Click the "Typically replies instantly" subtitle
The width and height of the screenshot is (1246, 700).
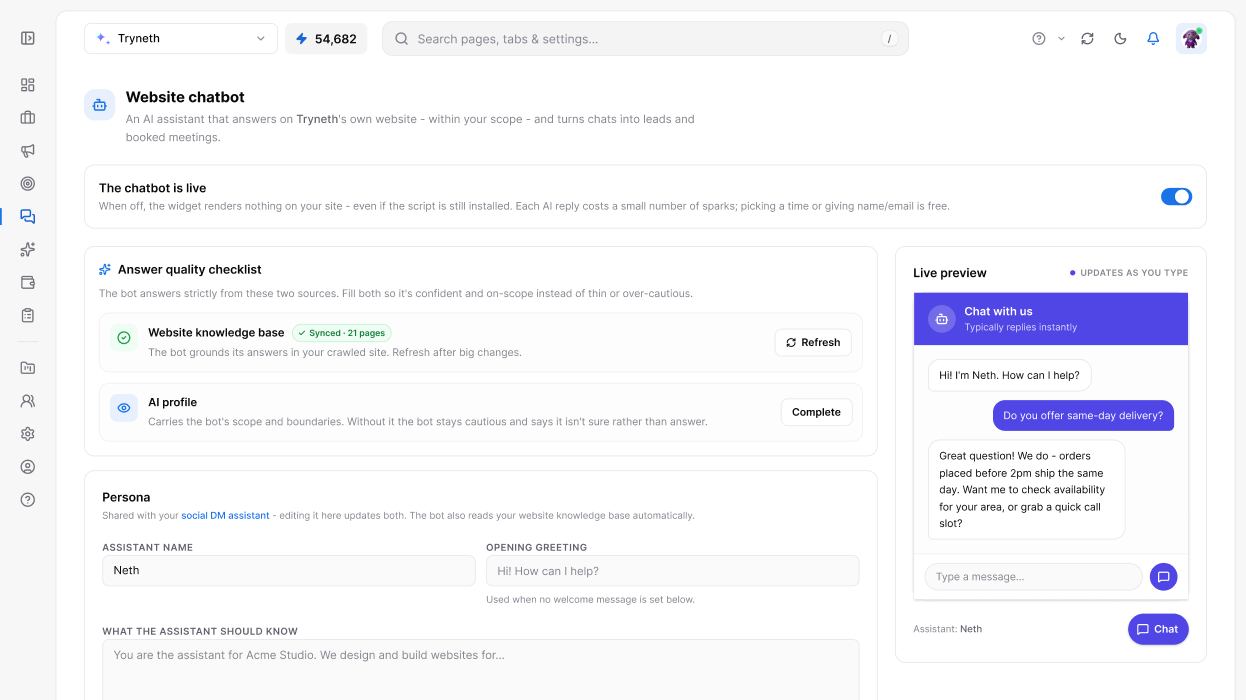click(x=1021, y=328)
